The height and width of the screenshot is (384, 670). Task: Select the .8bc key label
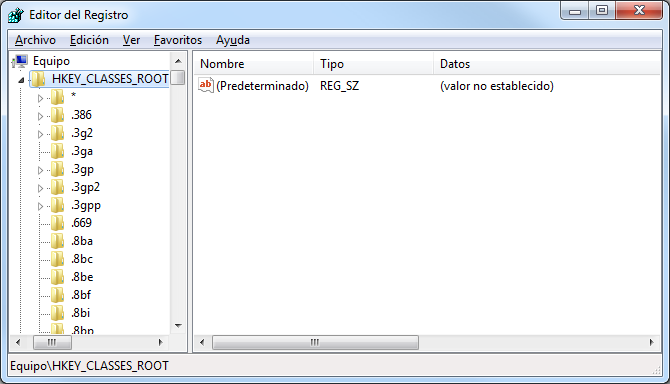(82, 259)
